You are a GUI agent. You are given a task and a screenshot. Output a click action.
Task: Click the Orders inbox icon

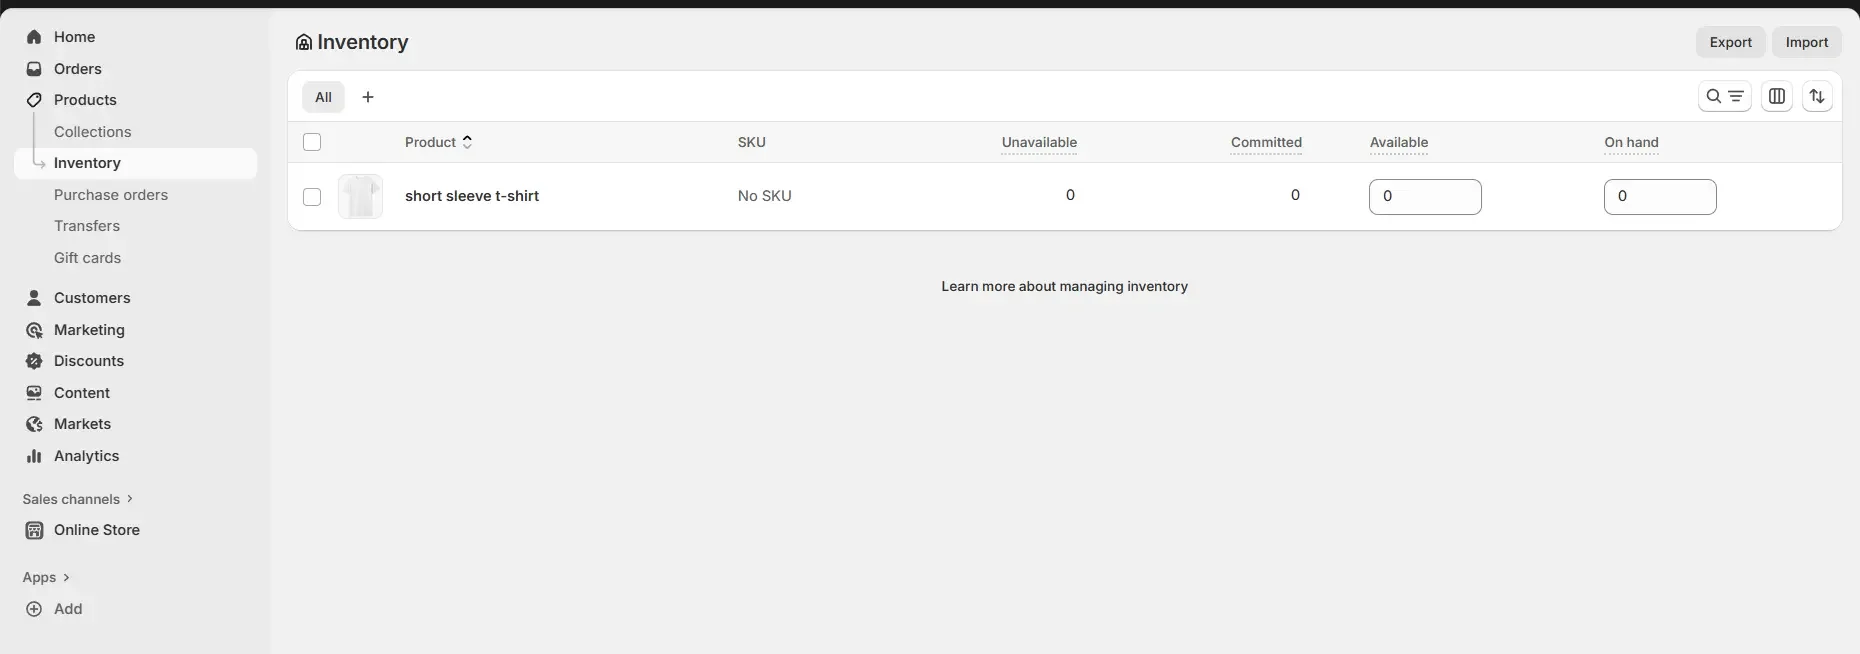click(x=34, y=69)
